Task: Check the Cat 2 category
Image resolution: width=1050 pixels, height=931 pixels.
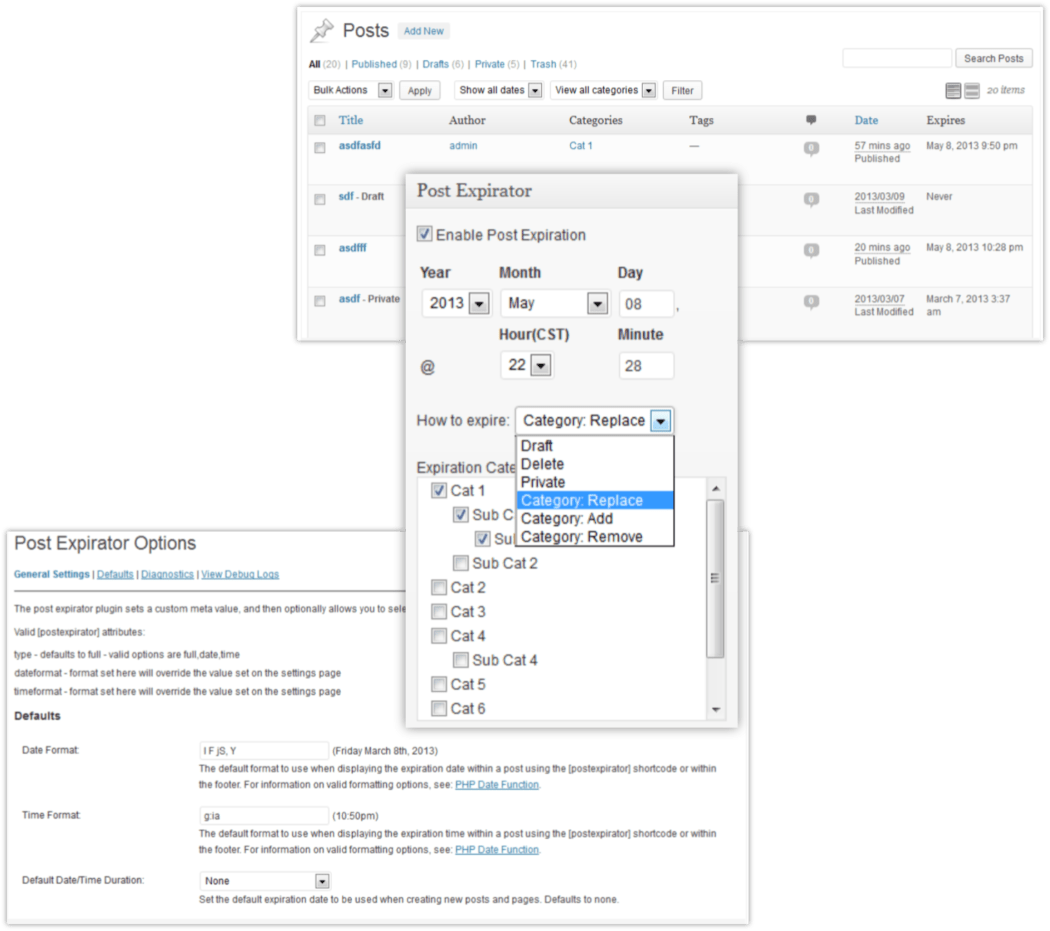Action: click(439, 587)
